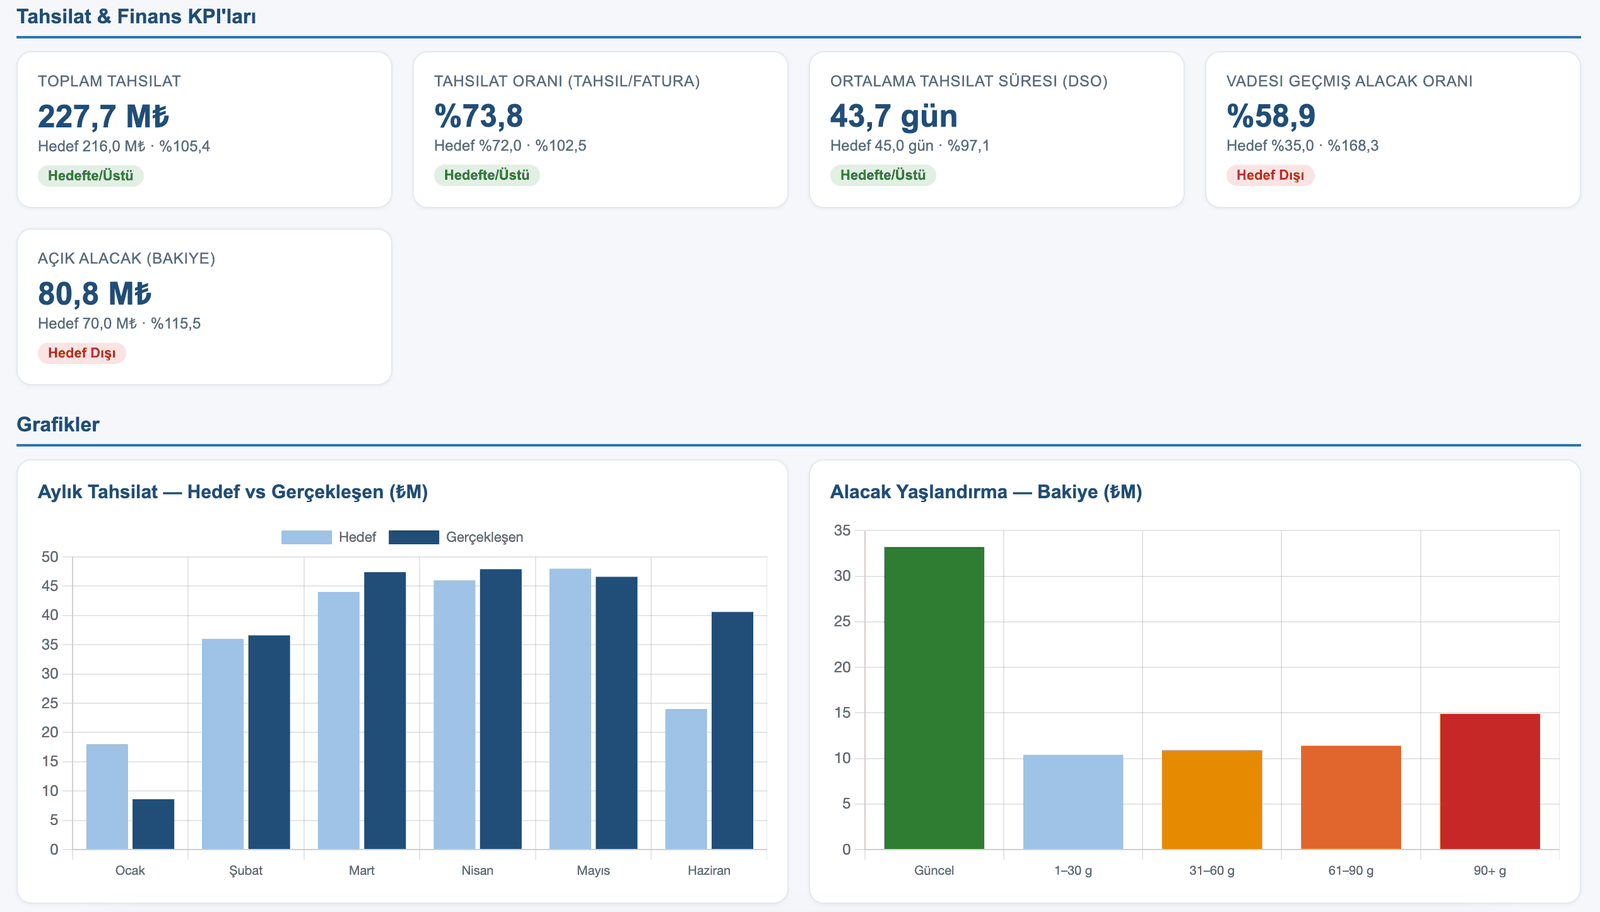This screenshot has height=912, width=1600.
Task: Click the Haziran Hedef bar
Action: coord(686,779)
